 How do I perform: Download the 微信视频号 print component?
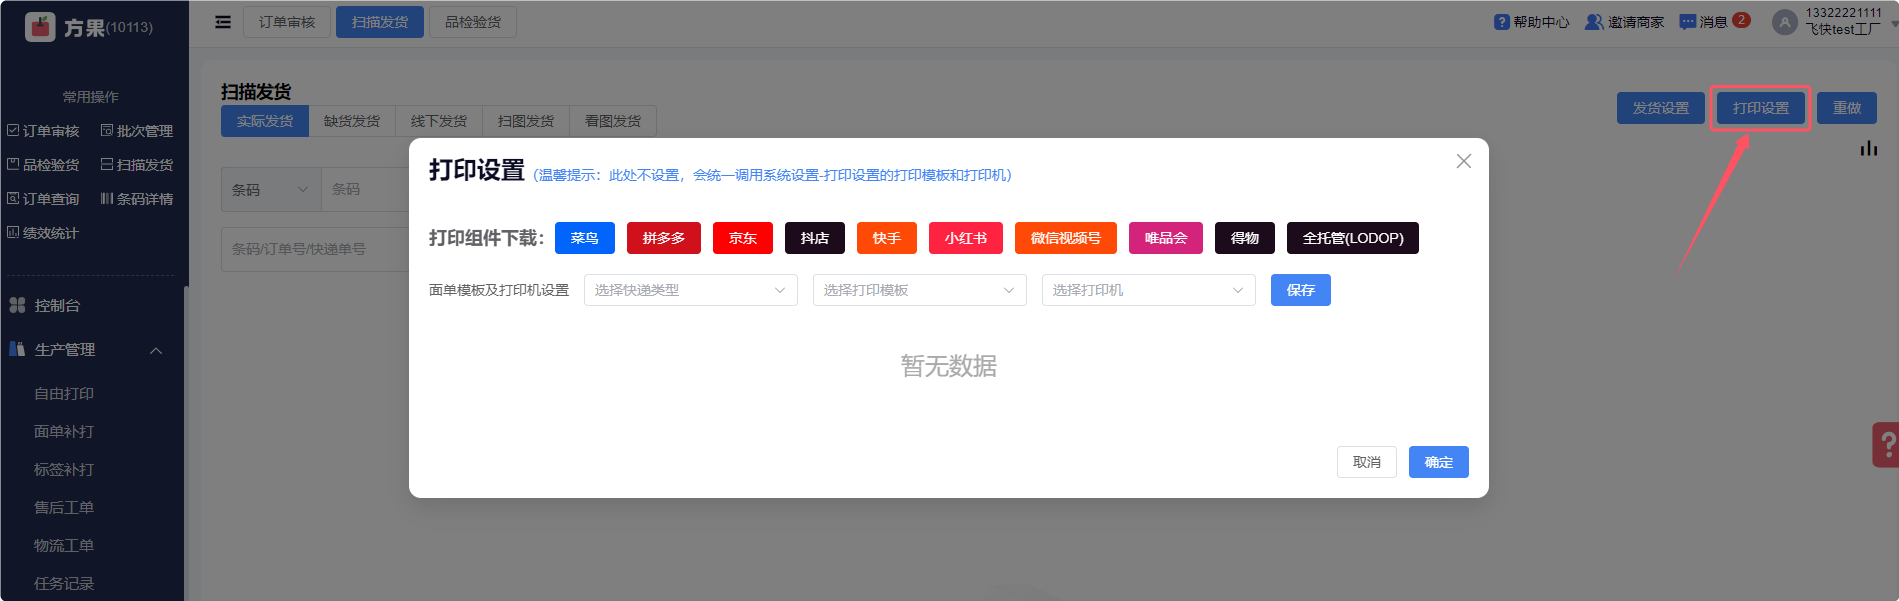(1066, 238)
